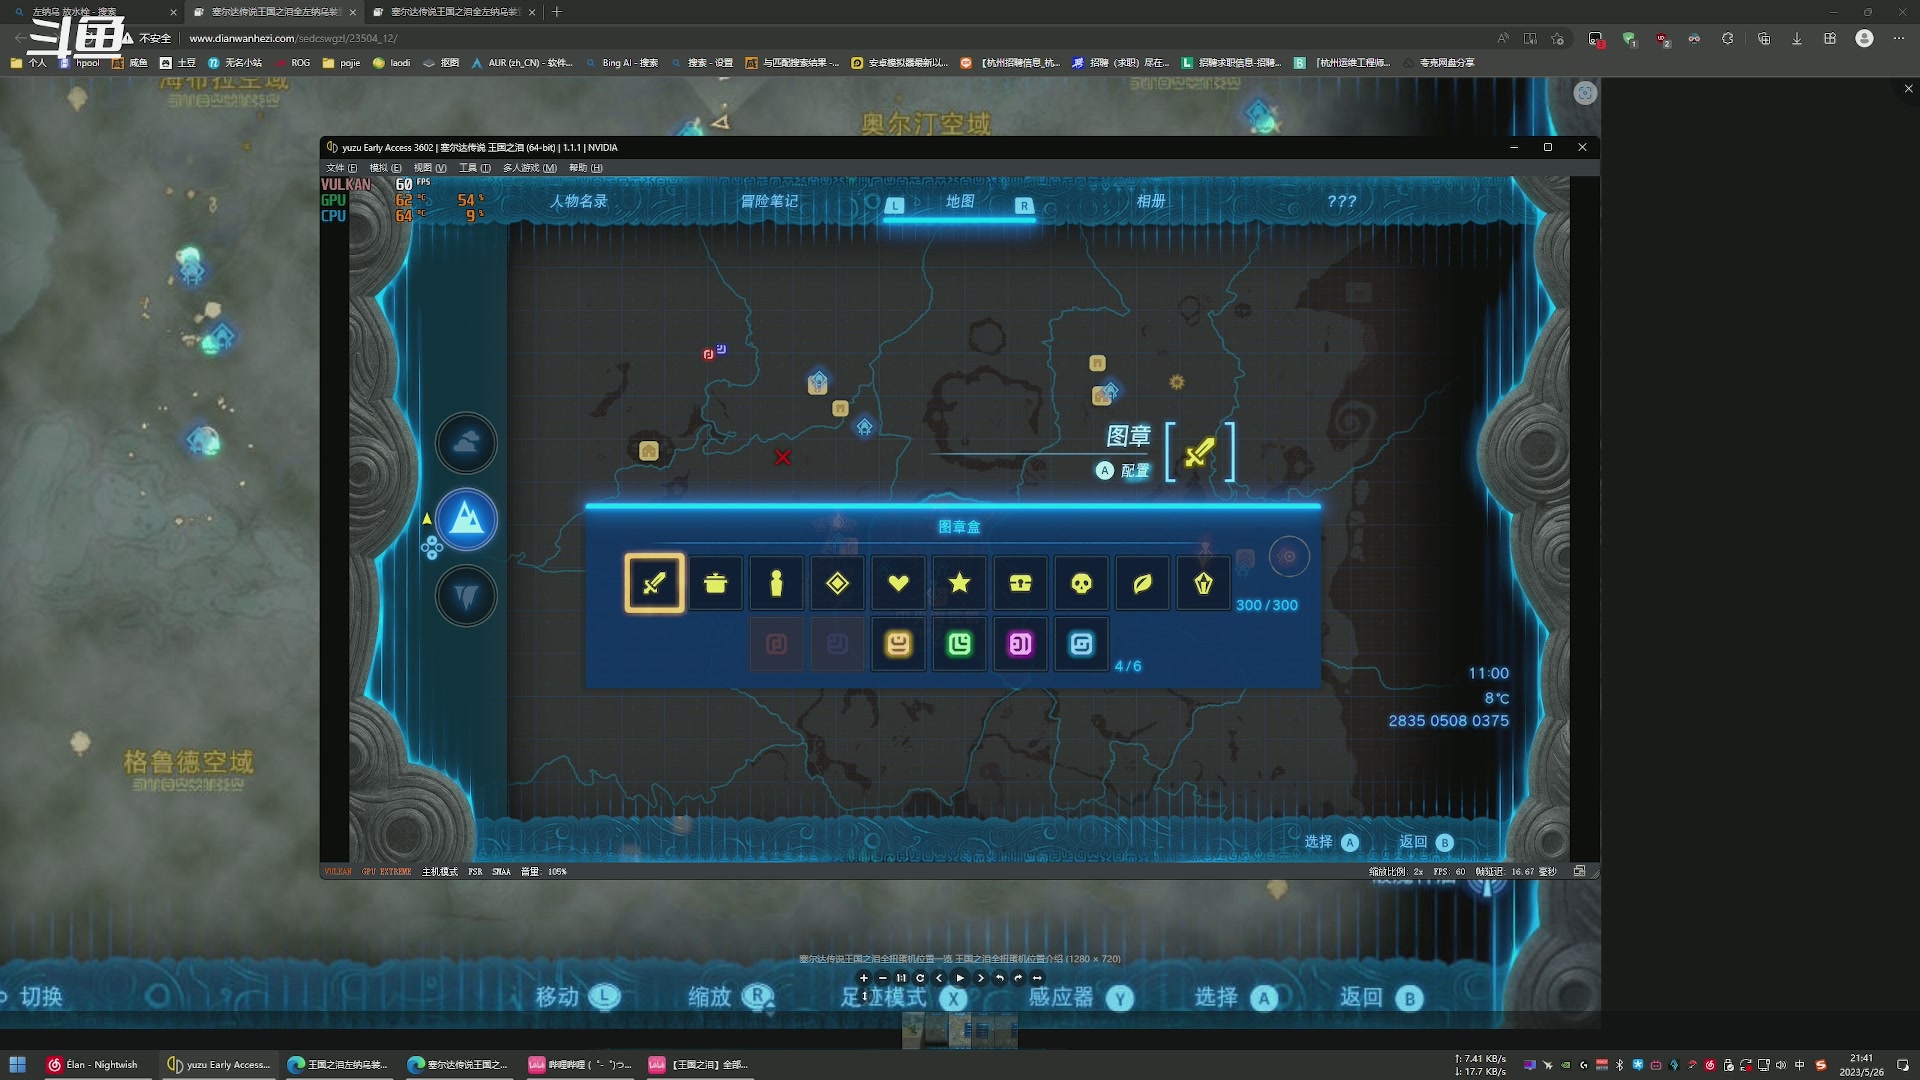
Task: Toggle GPU EXTREME accuracy in status bar
Action: tap(387, 871)
